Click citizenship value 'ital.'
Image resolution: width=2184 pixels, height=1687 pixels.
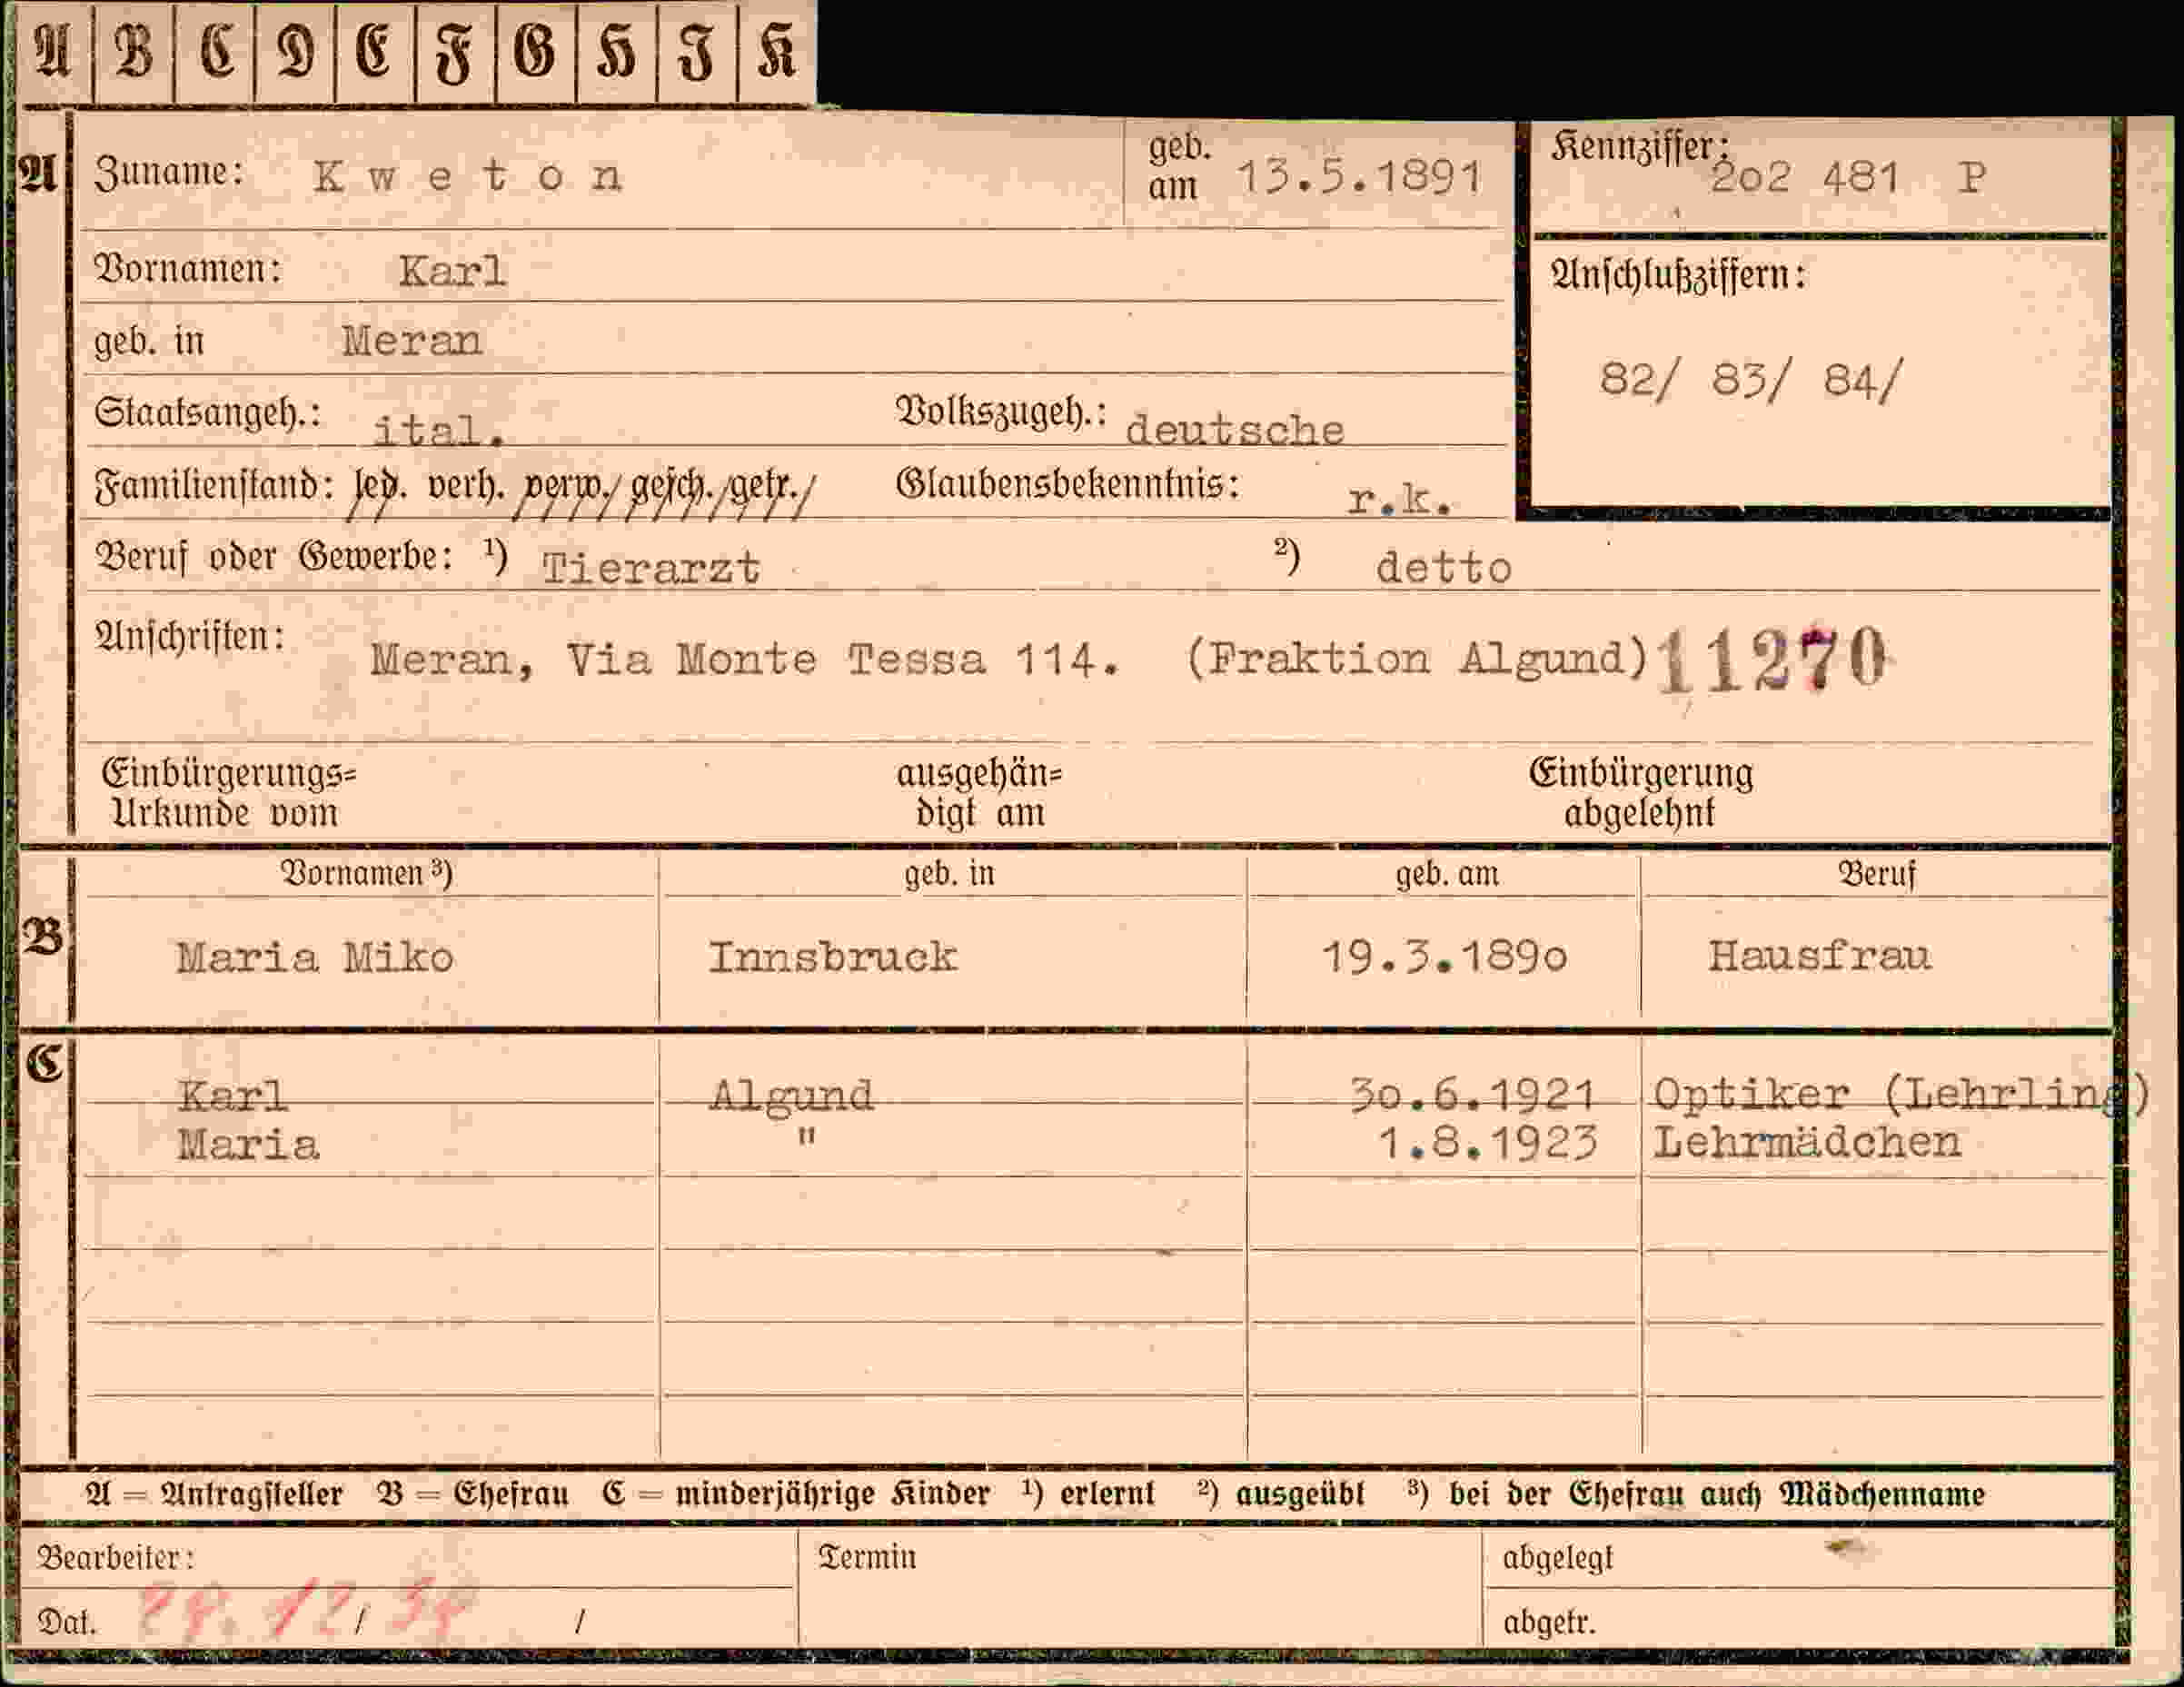tap(438, 430)
